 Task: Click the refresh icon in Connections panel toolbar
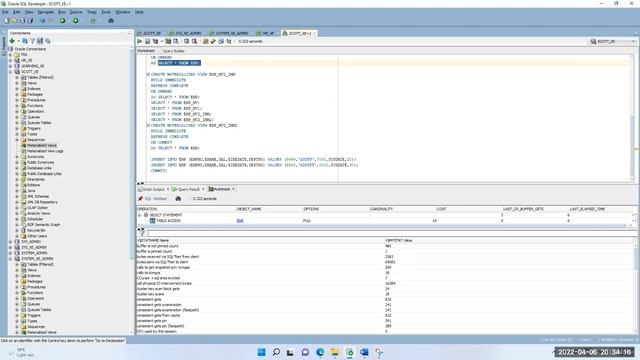pyautogui.click(x=25, y=41)
